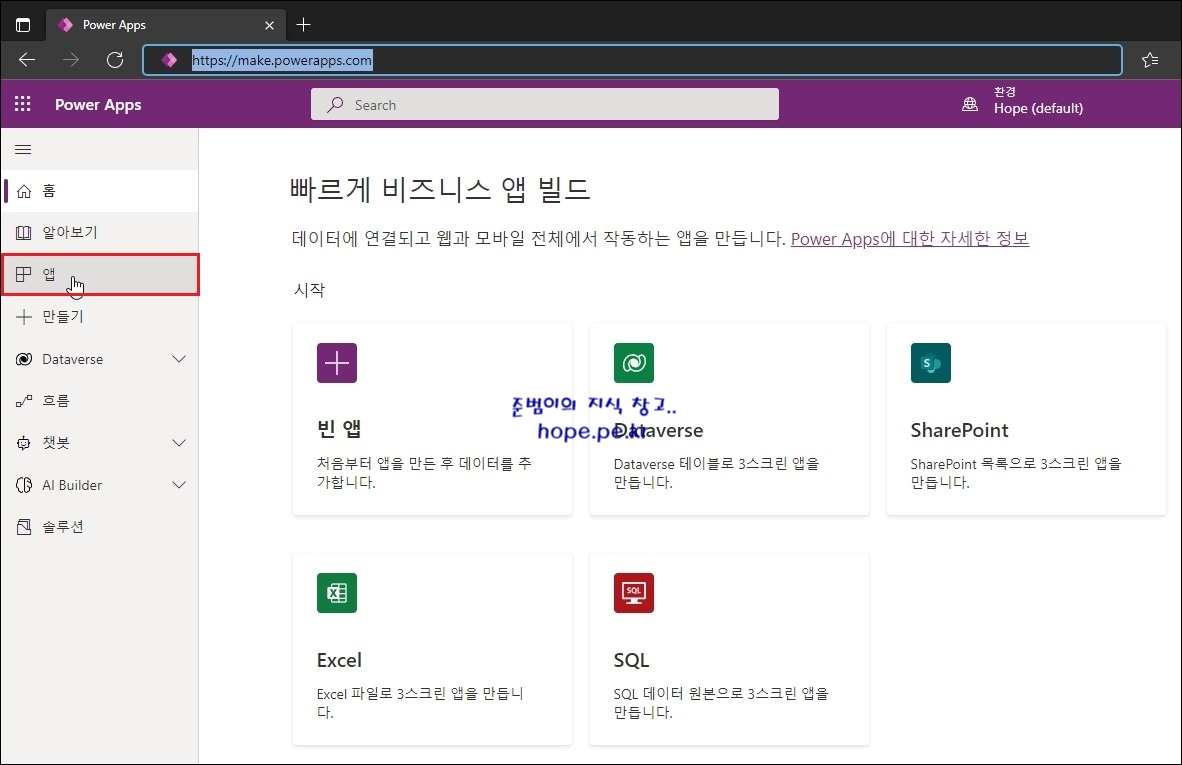
Task: Open 흐름 in the navigation
Action: tap(101, 401)
